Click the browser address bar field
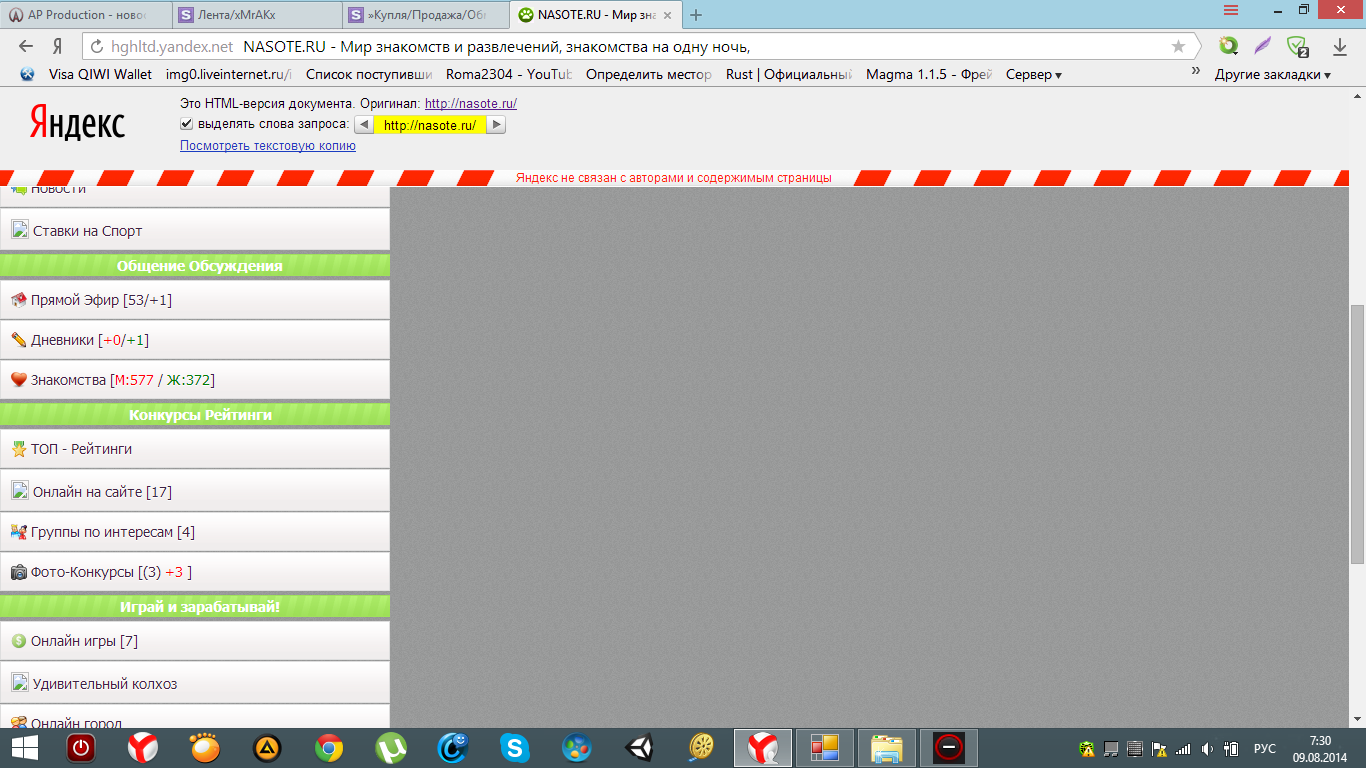The width and height of the screenshot is (1366, 768). coord(600,46)
